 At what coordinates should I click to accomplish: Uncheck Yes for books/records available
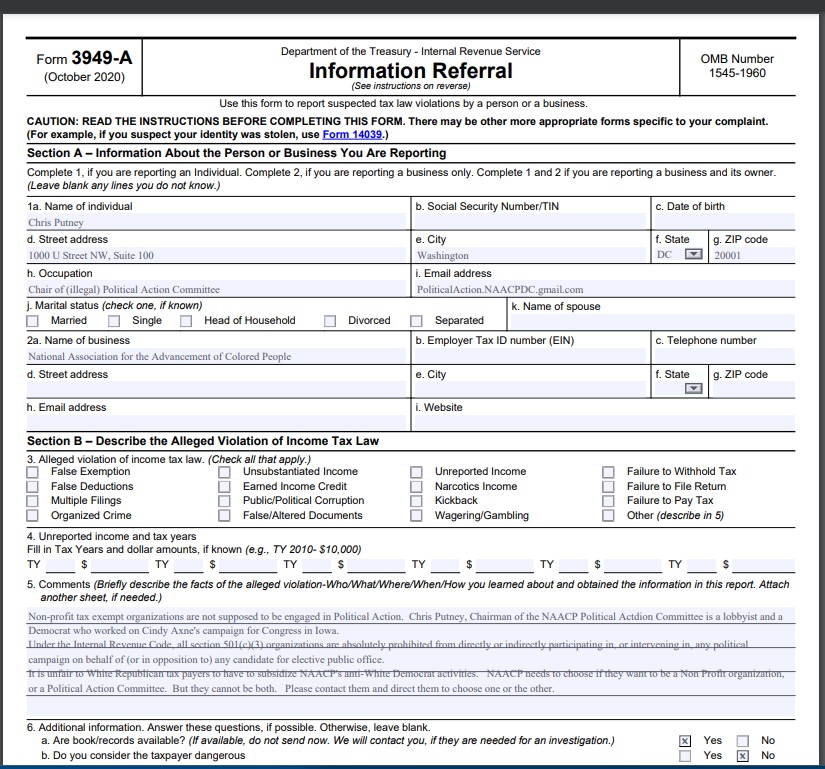click(685, 741)
